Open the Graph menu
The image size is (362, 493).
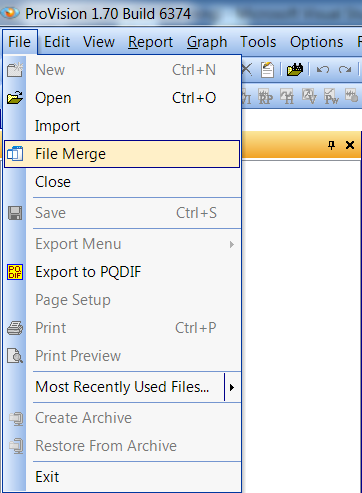pyautogui.click(x=207, y=42)
